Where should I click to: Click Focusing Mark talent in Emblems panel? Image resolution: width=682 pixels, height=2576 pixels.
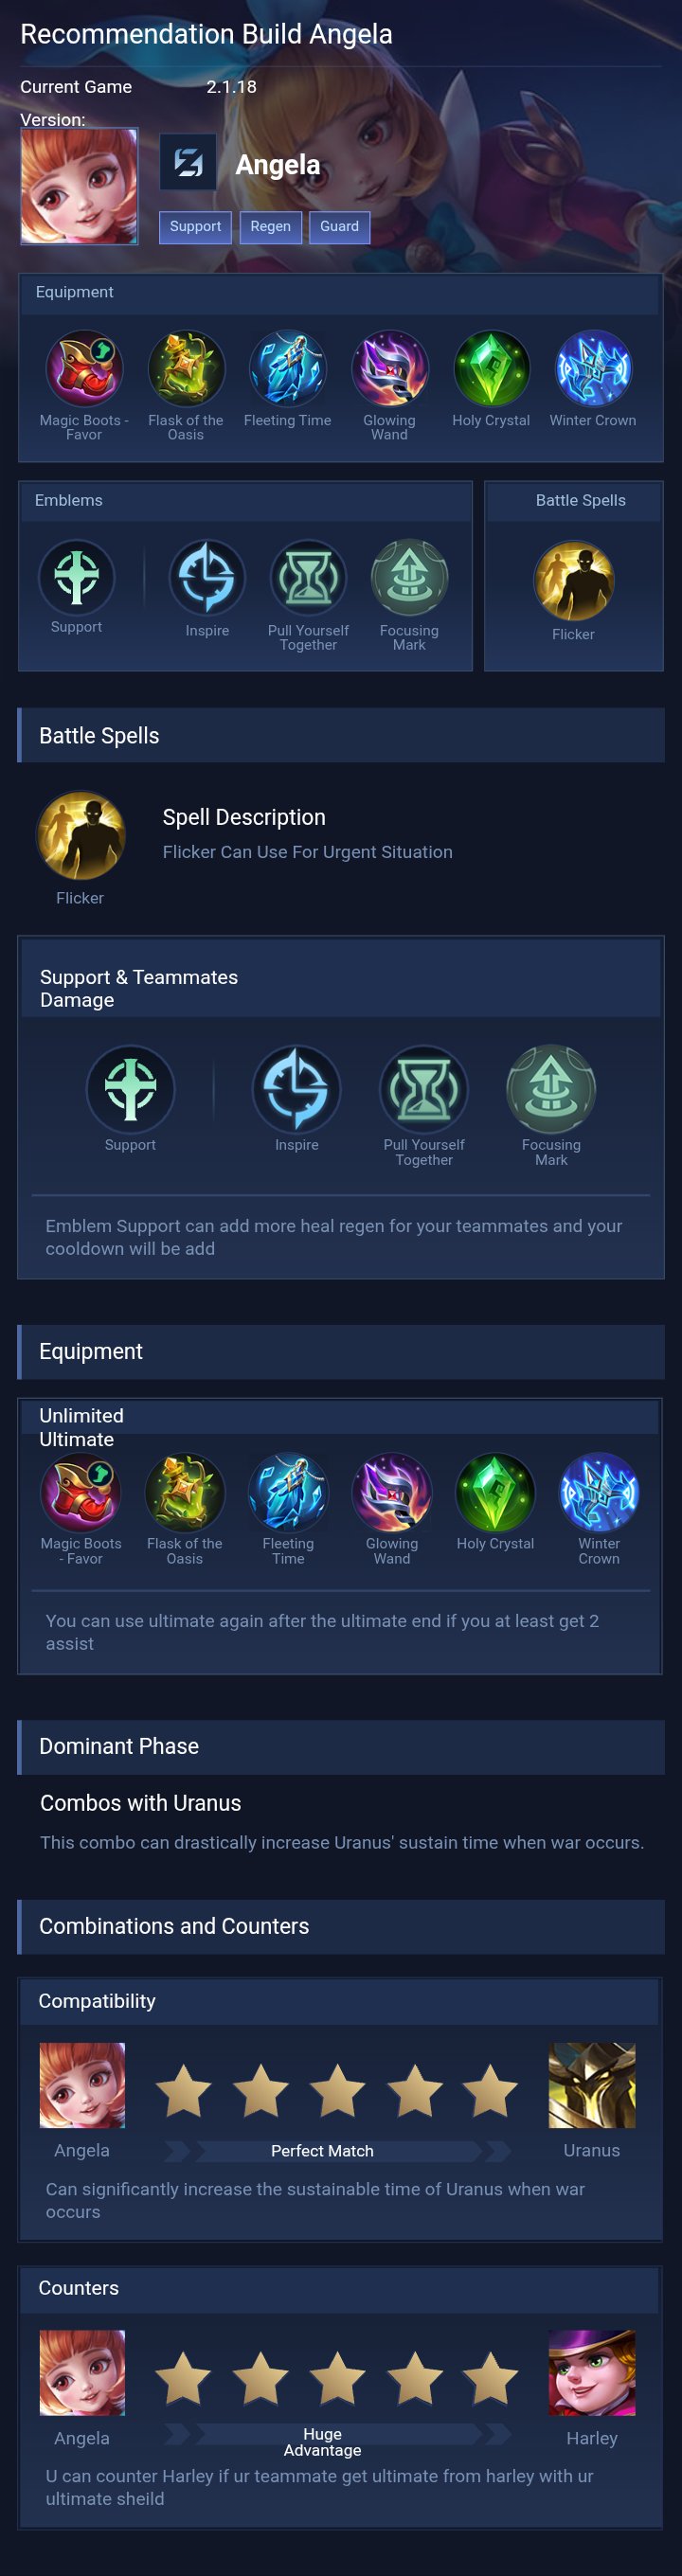tap(409, 577)
